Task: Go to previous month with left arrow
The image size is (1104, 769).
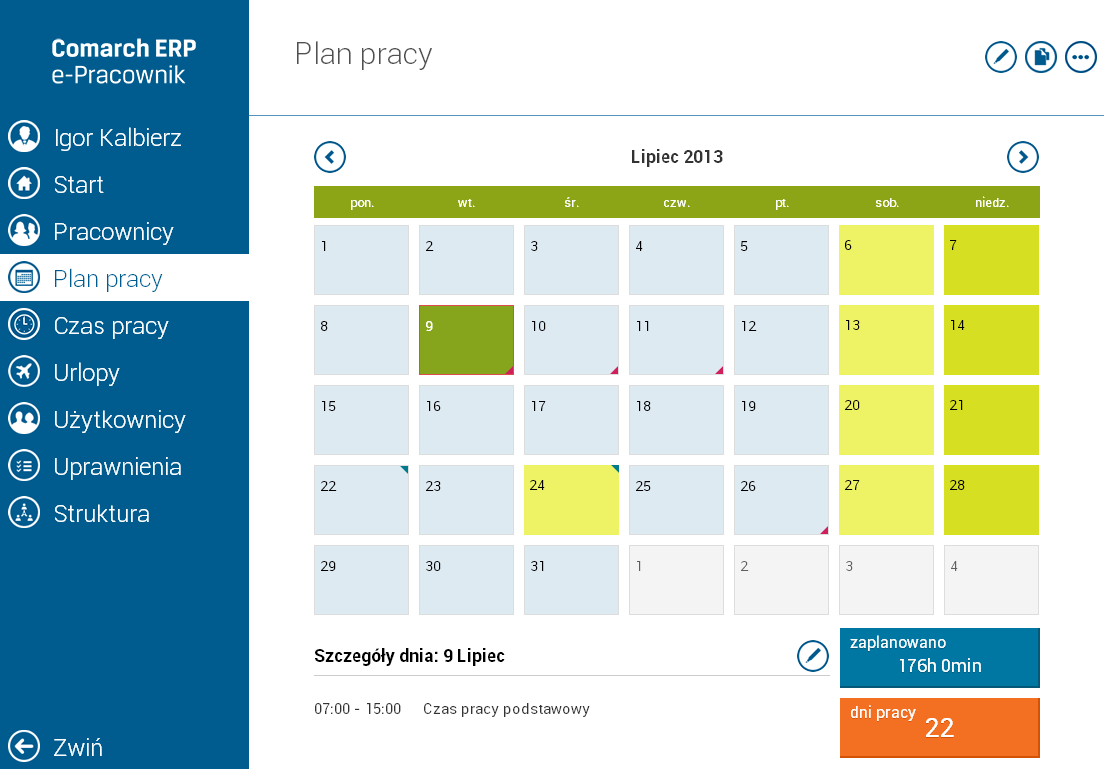Action: (330, 157)
